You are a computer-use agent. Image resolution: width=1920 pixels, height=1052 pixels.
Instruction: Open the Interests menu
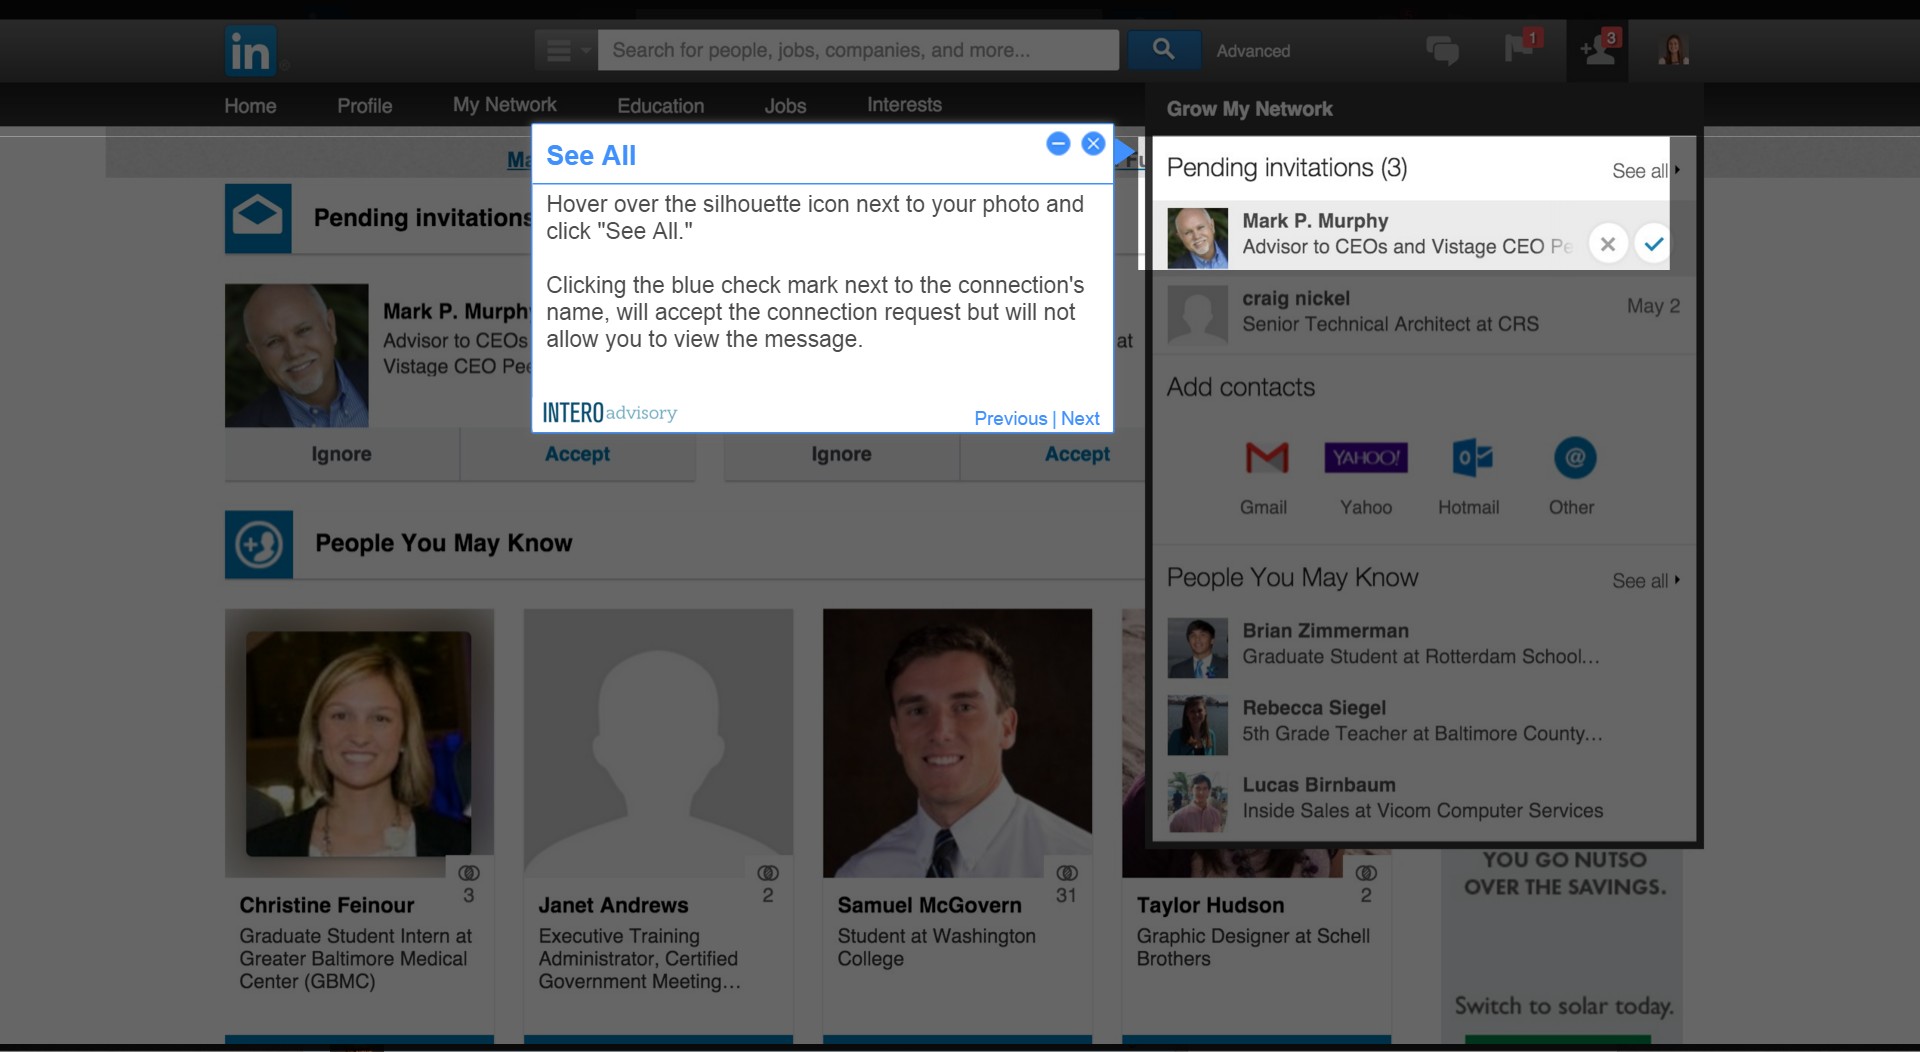(904, 105)
